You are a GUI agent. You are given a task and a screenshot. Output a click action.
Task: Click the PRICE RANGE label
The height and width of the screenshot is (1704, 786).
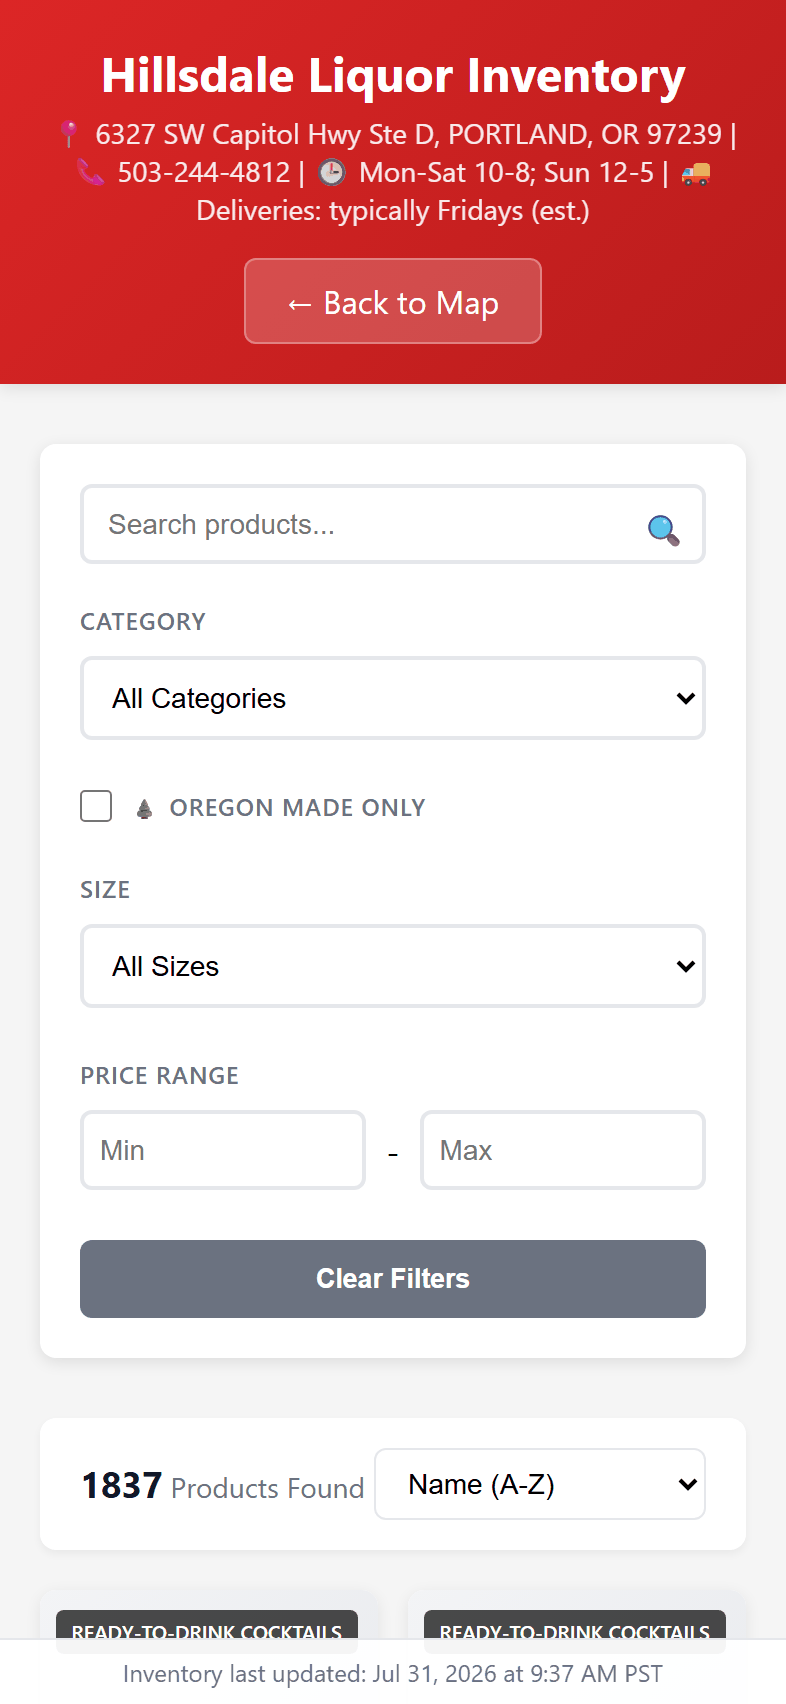(159, 1076)
